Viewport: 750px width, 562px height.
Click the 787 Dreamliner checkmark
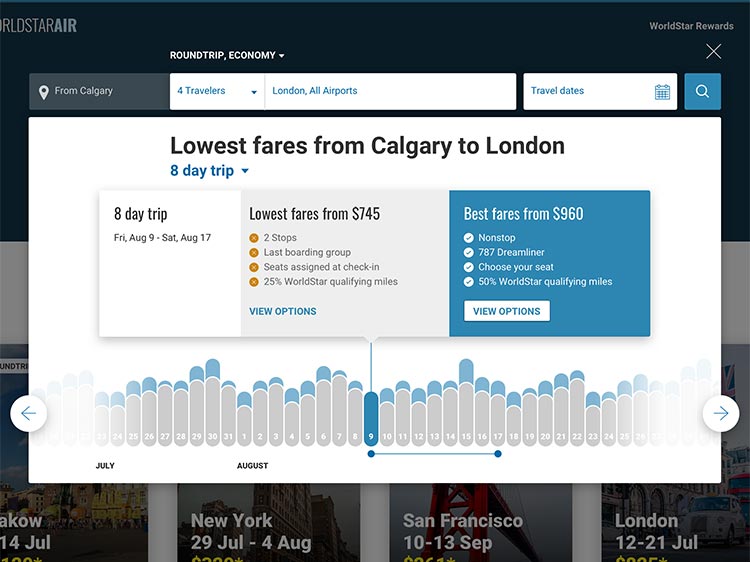coord(469,253)
